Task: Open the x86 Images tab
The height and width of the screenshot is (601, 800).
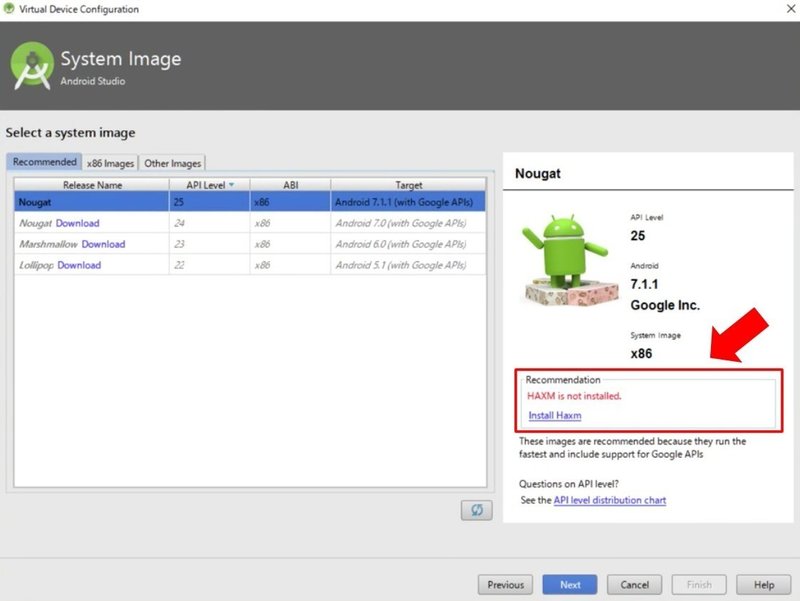Action: pyautogui.click(x=110, y=163)
